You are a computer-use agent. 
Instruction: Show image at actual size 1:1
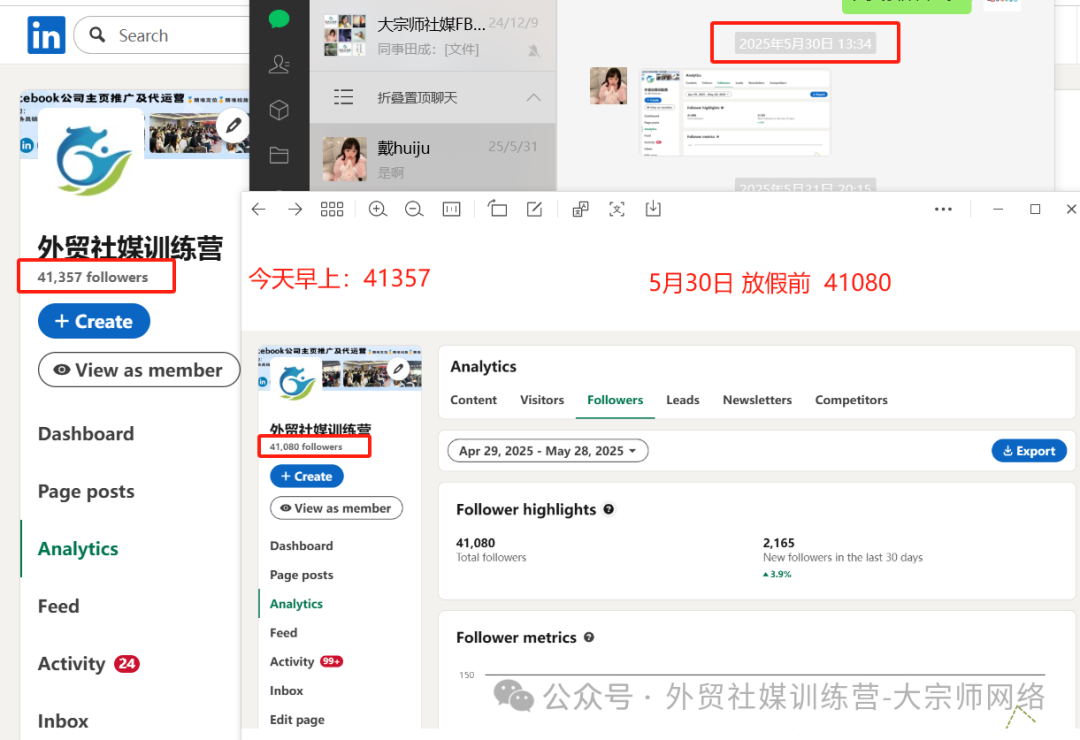[451, 209]
